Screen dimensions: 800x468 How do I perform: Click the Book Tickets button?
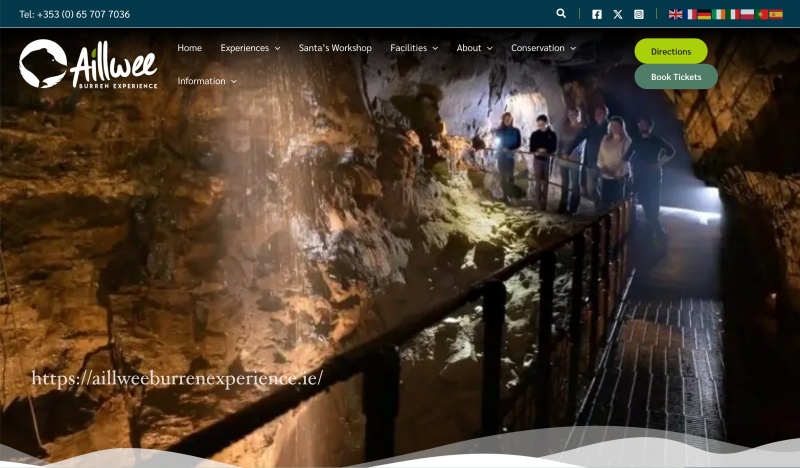coord(676,77)
